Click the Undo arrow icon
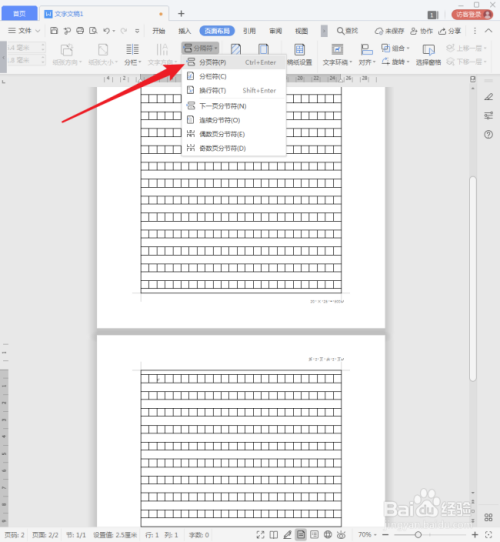 (106, 31)
